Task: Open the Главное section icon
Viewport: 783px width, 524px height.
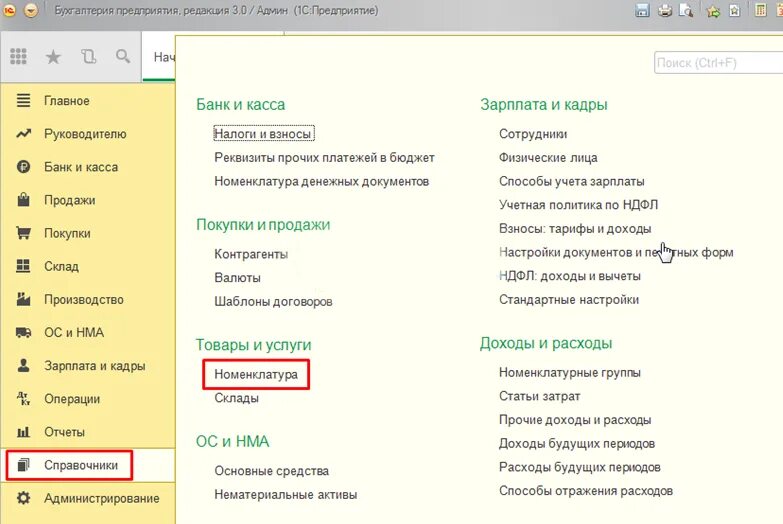Action: pos(23,100)
